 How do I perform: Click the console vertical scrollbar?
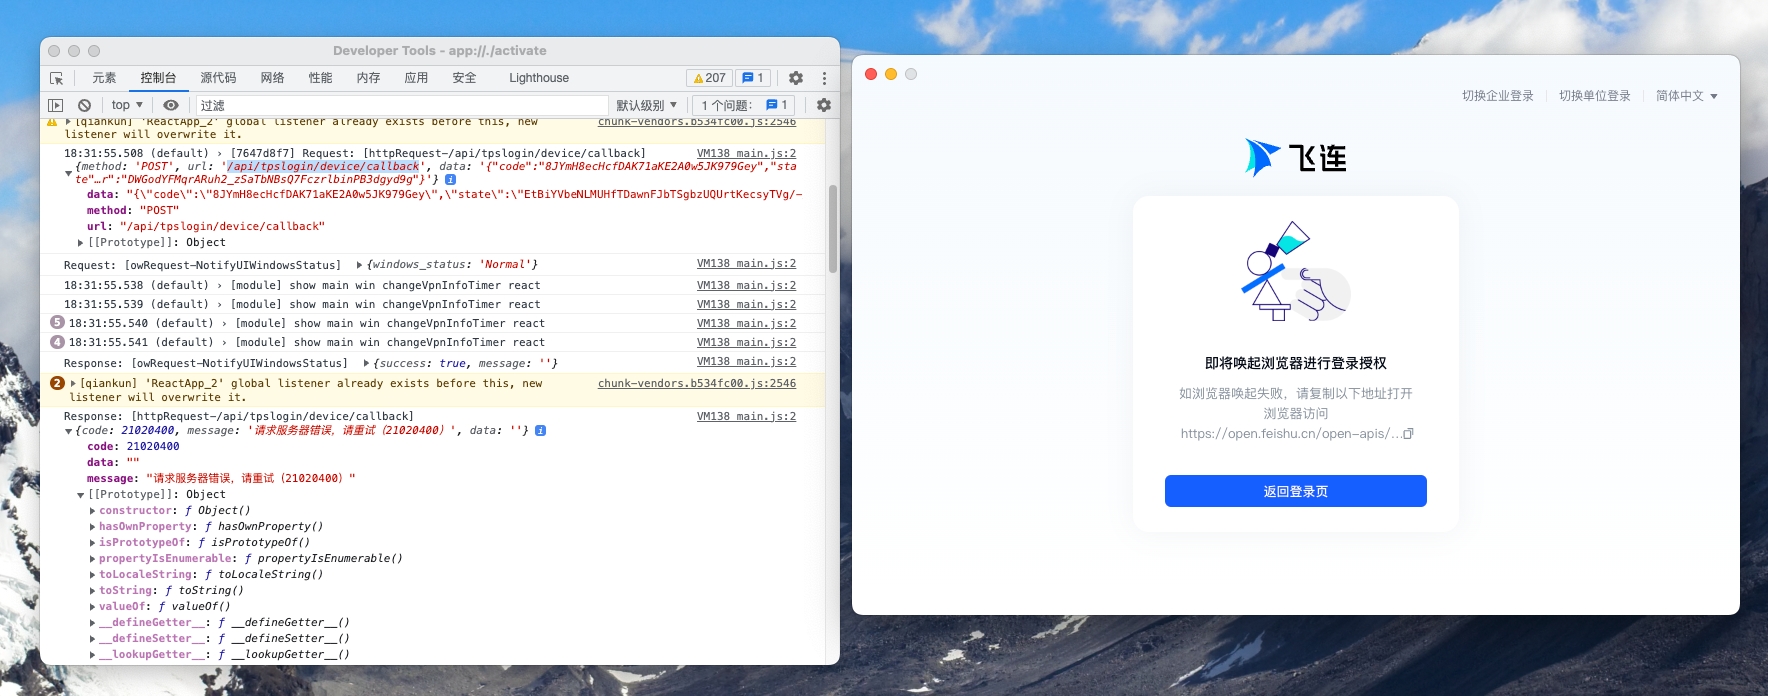click(x=833, y=229)
